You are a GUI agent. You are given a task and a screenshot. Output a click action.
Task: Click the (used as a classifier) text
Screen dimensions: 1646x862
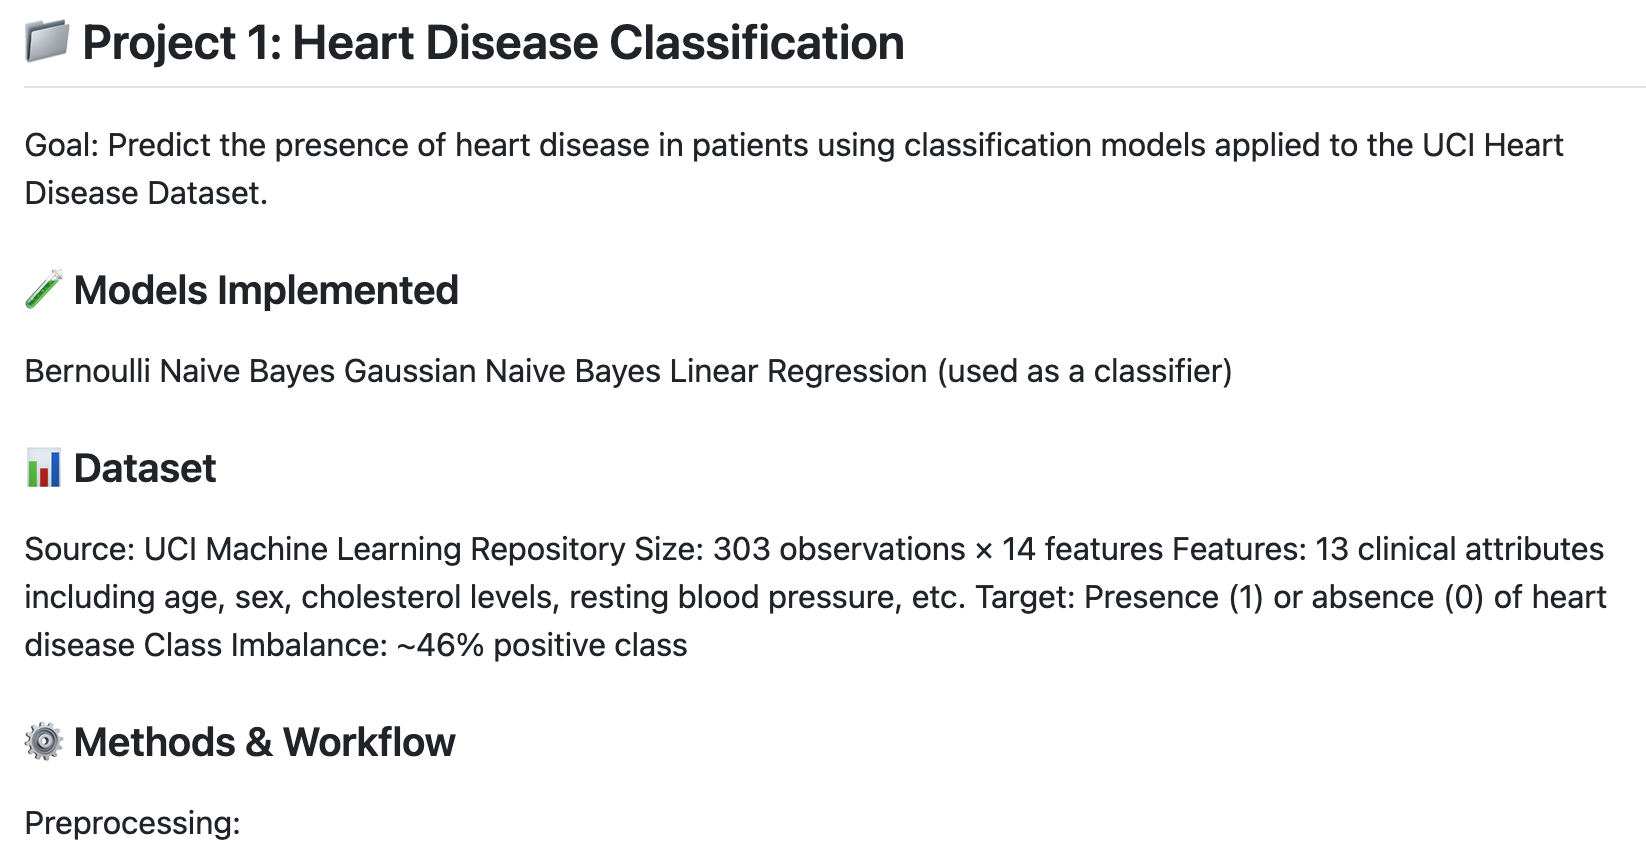pyautogui.click(x=1084, y=371)
